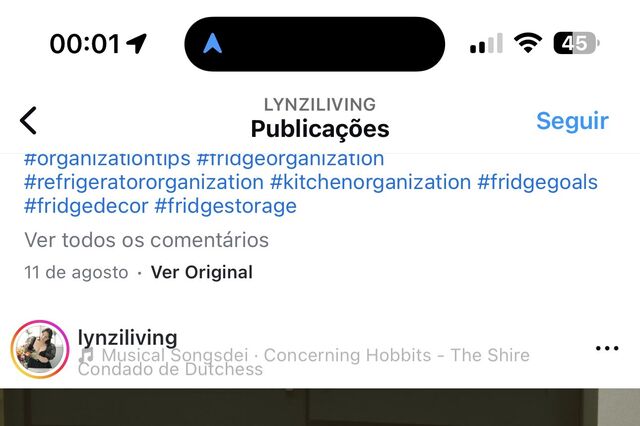This screenshot has height=426, width=640.
Task: Tap Ver Original translation link
Action: [202, 272]
